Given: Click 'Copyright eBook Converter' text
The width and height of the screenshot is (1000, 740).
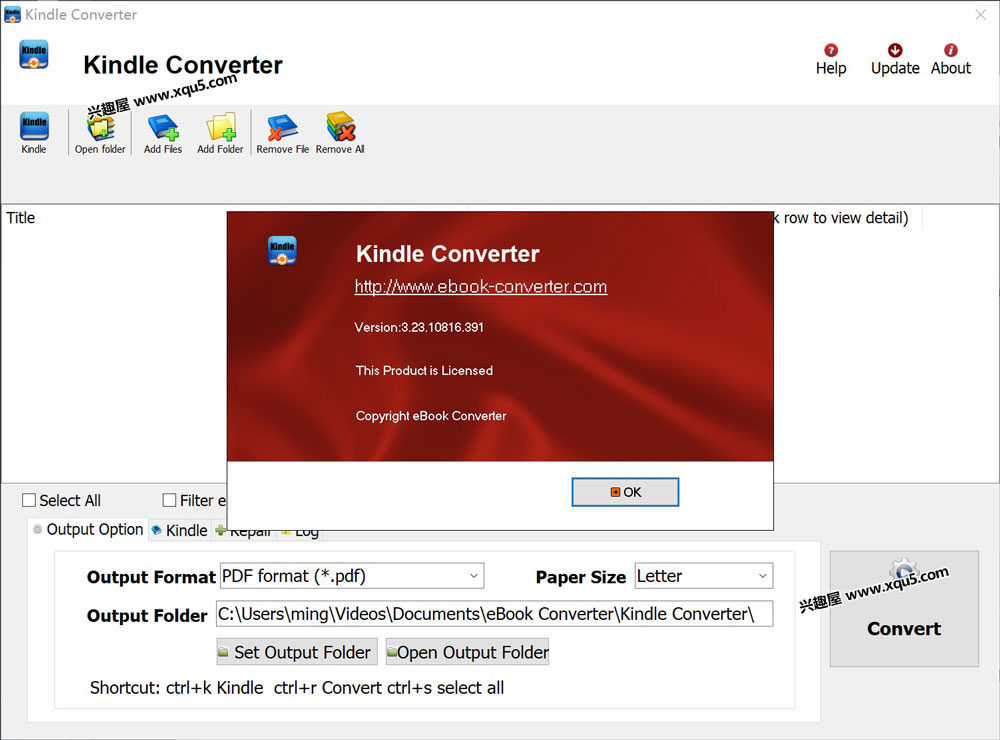Looking at the screenshot, I should click(431, 416).
